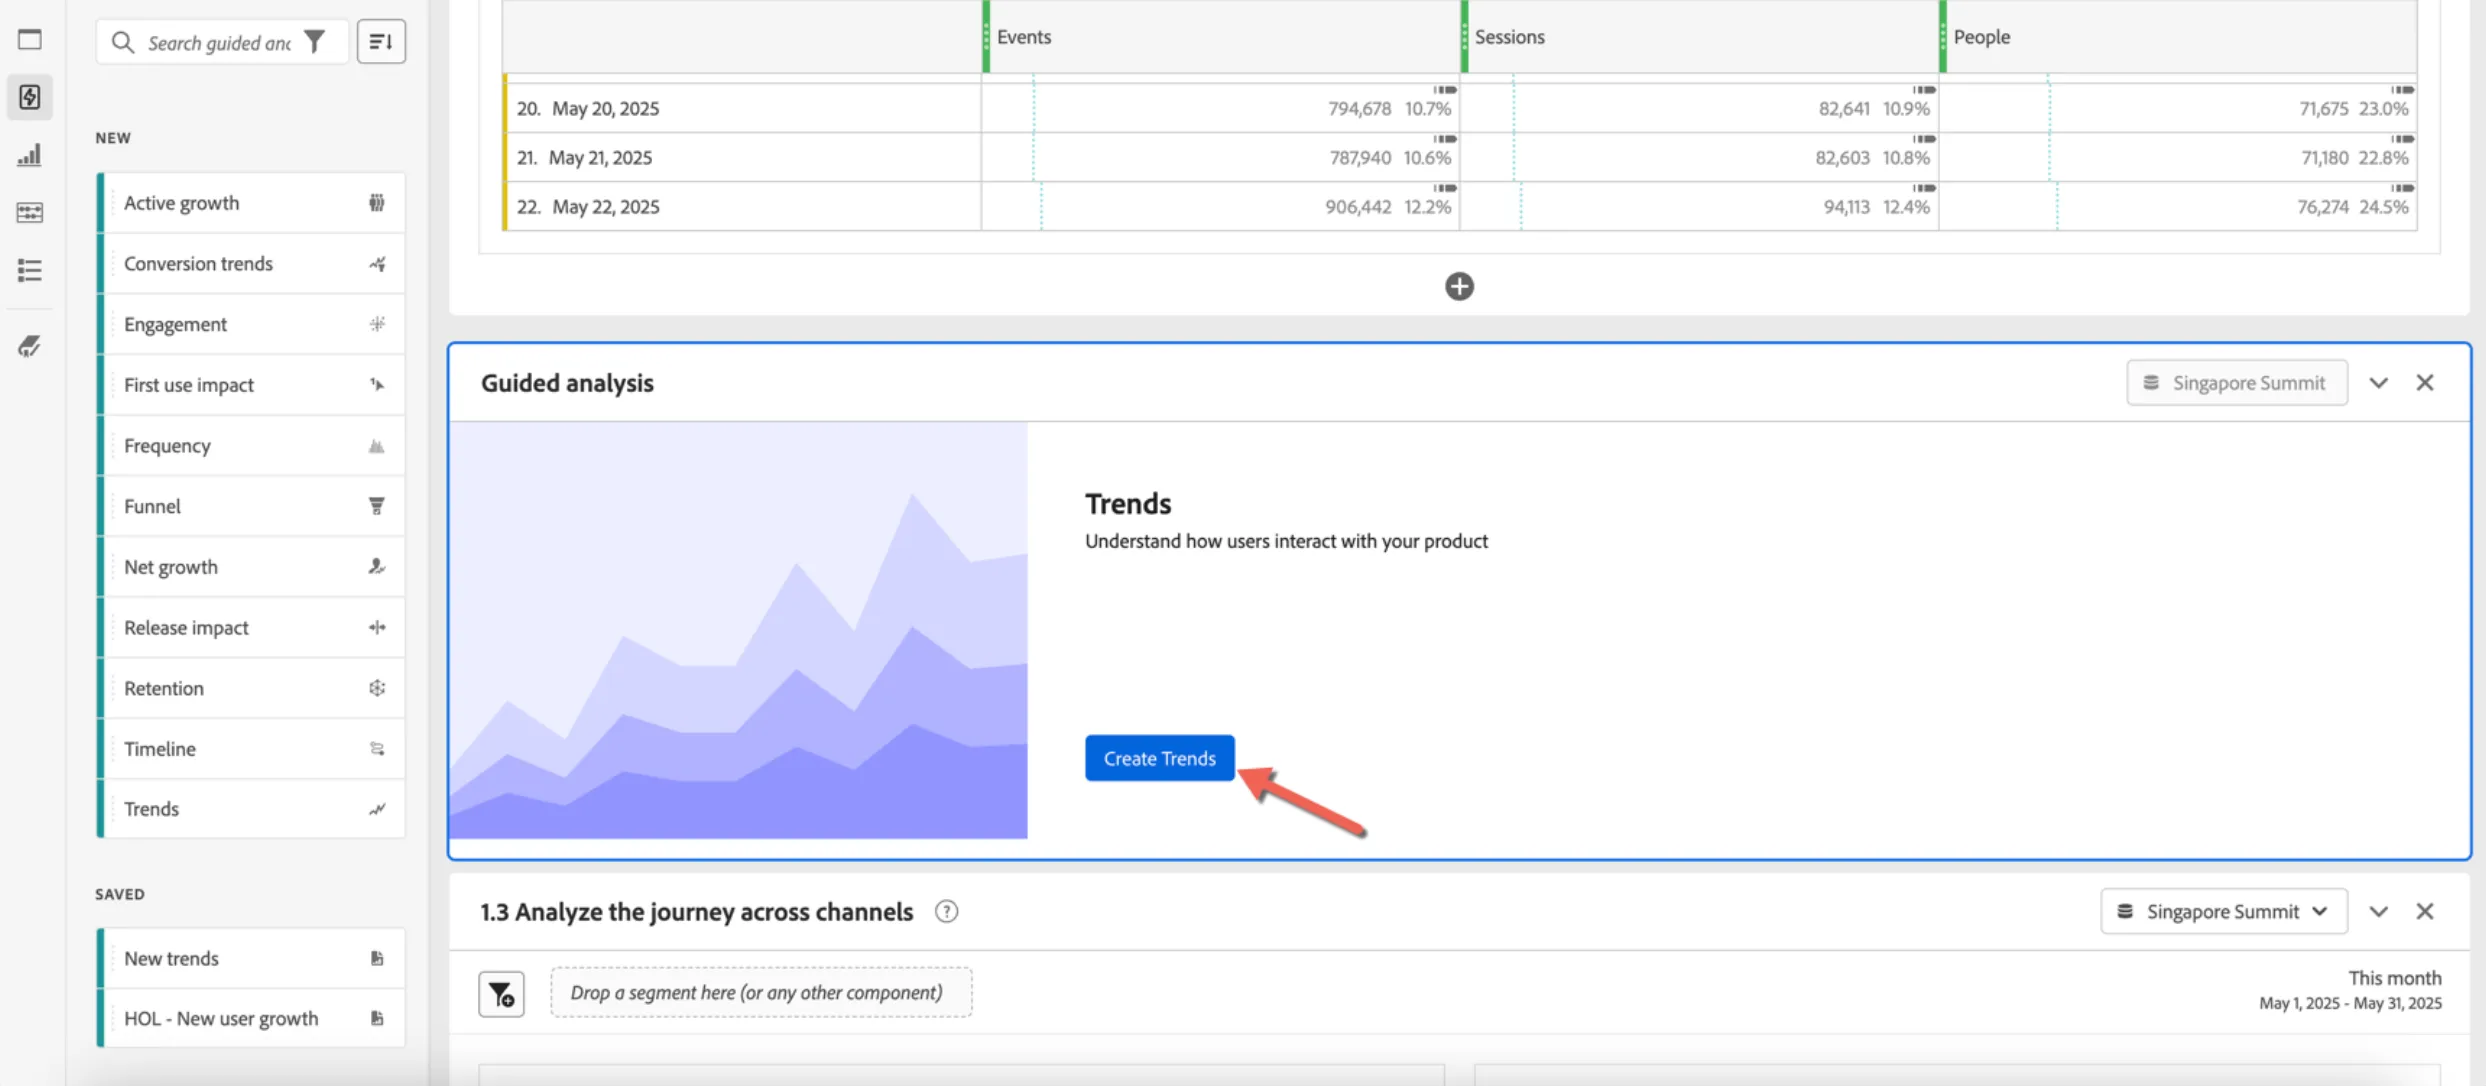This screenshot has width=2486, height=1086.
Task: Open the list icon in the left rail
Action: (30, 270)
